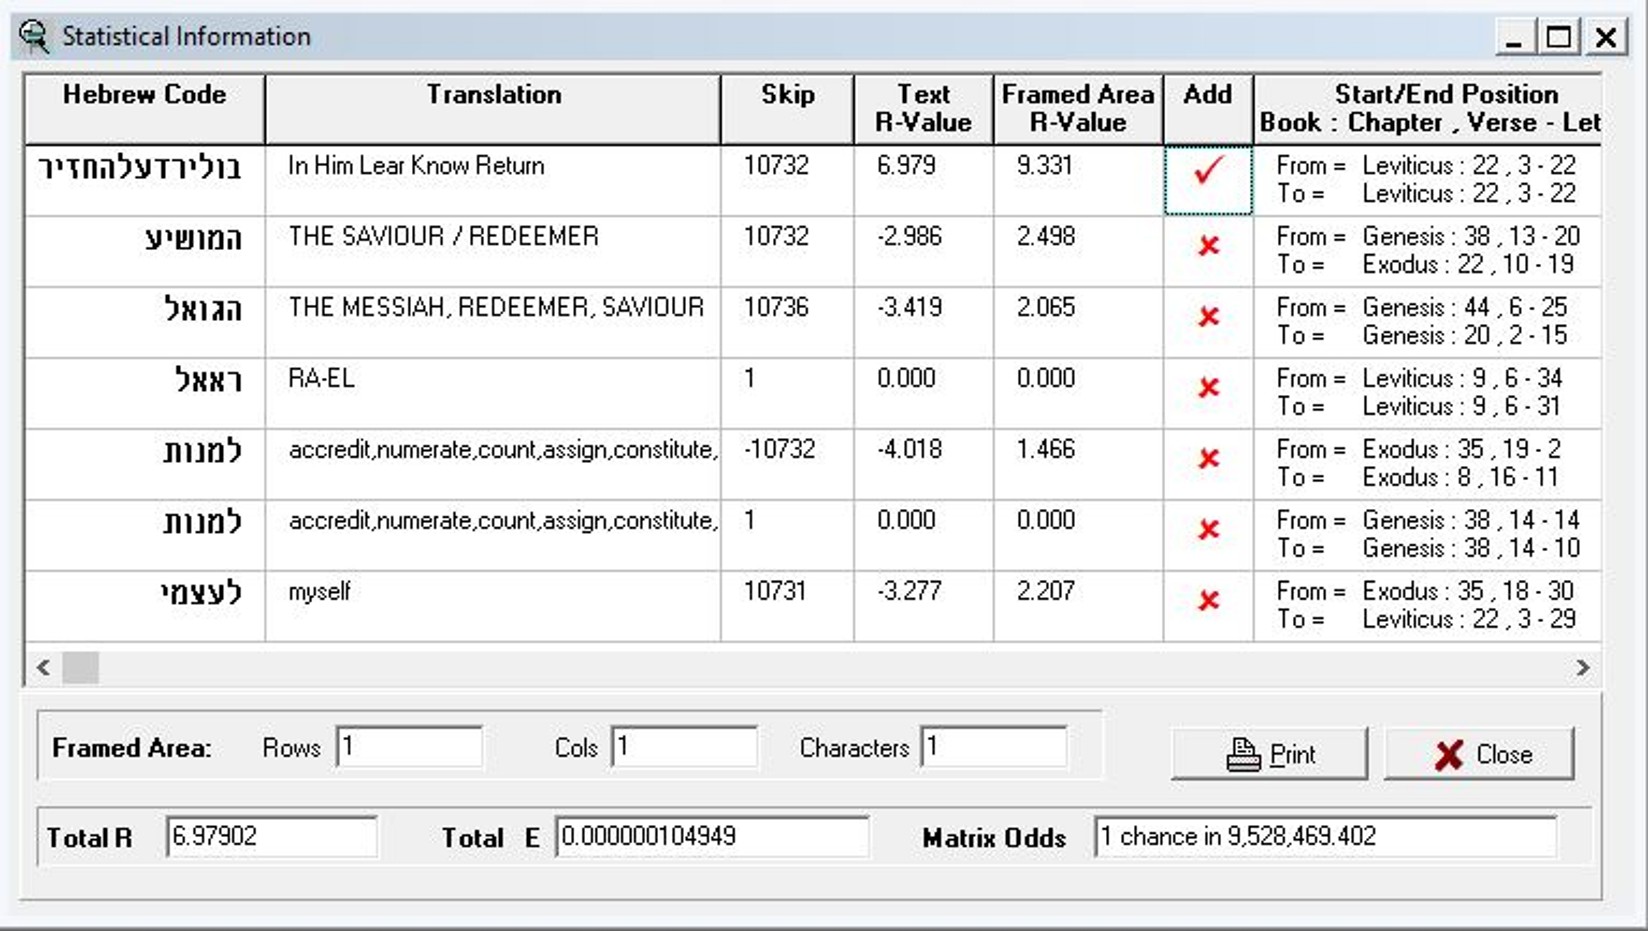This screenshot has width=1648, height=931.
Task: Click the position "Exodus : 8 , 16 - 11"
Action: tap(1461, 478)
